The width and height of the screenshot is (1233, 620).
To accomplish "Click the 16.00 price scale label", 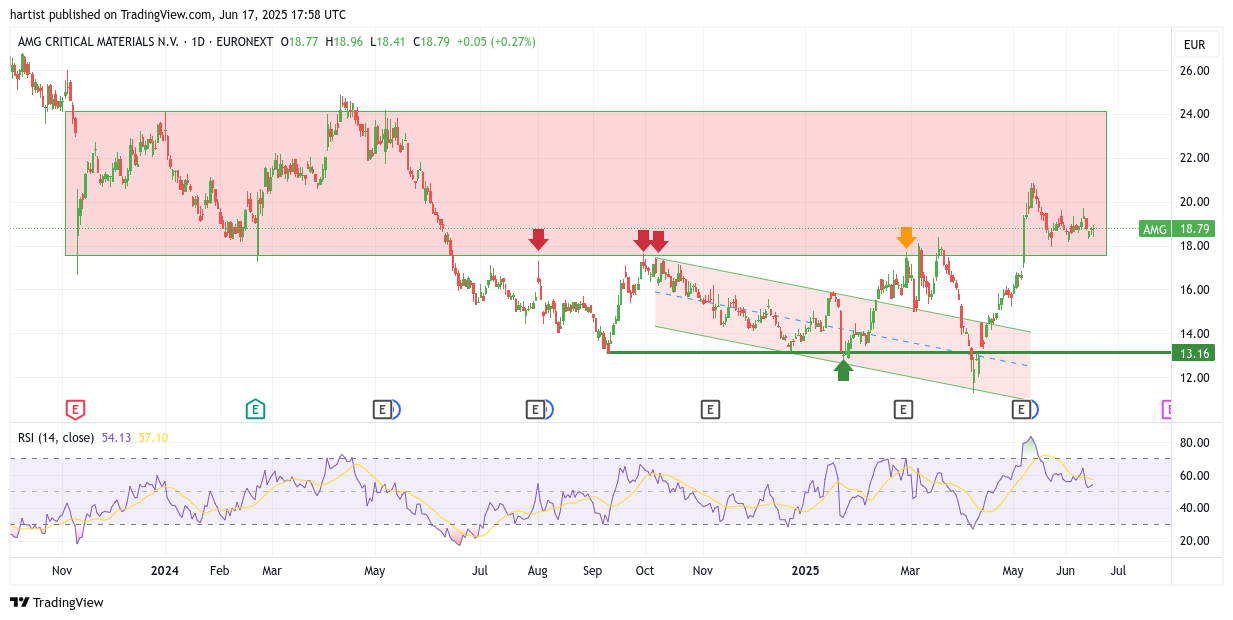I will 1194,290.
